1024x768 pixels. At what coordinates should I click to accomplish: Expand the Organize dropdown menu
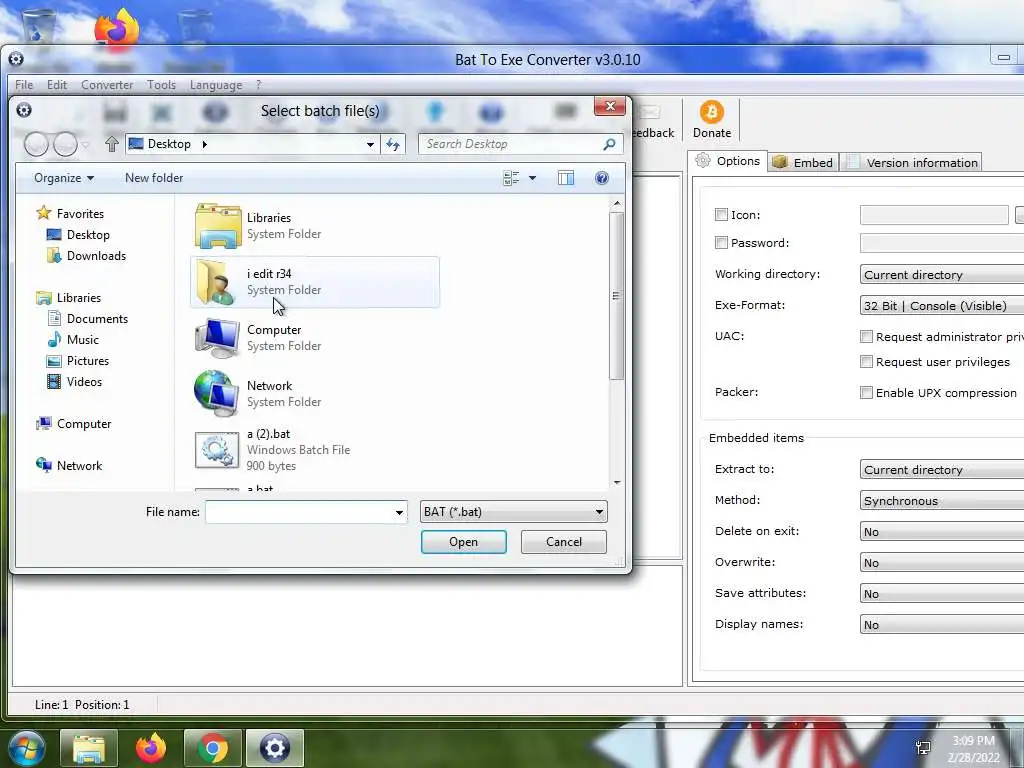[64, 178]
